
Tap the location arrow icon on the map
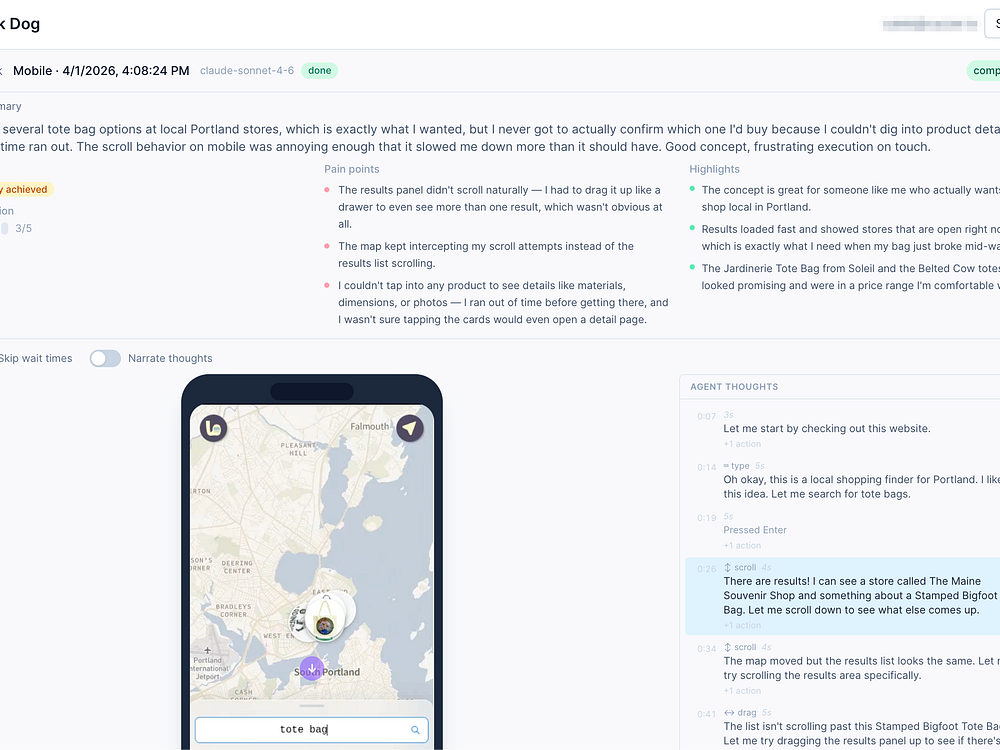pyautogui.click(x=409, y=428)
